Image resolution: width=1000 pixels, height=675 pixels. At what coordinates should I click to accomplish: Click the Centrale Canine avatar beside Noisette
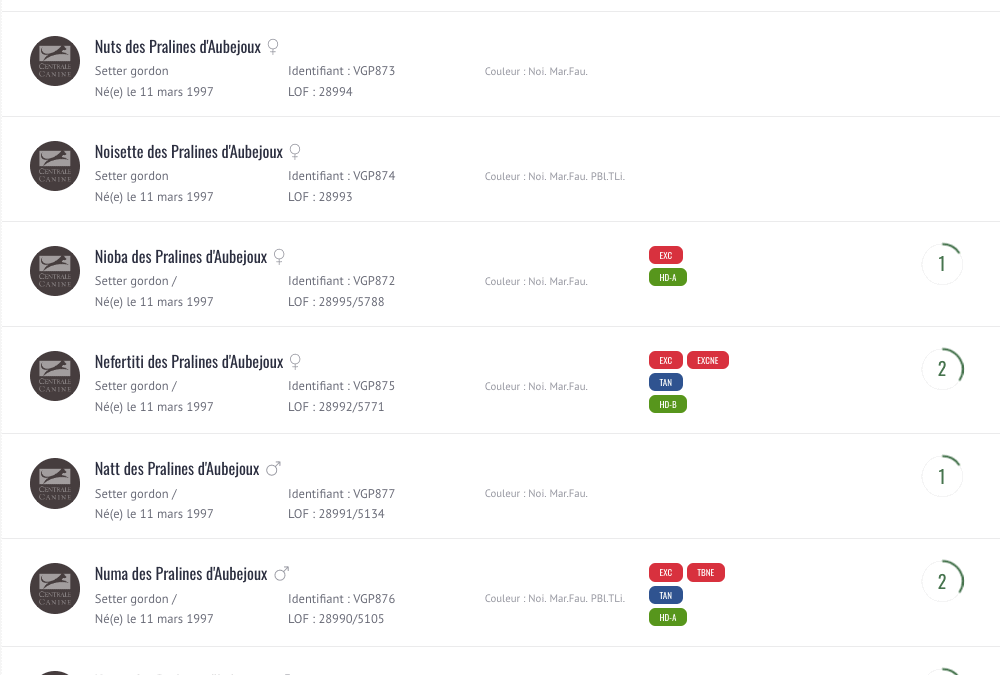[55, 167]
